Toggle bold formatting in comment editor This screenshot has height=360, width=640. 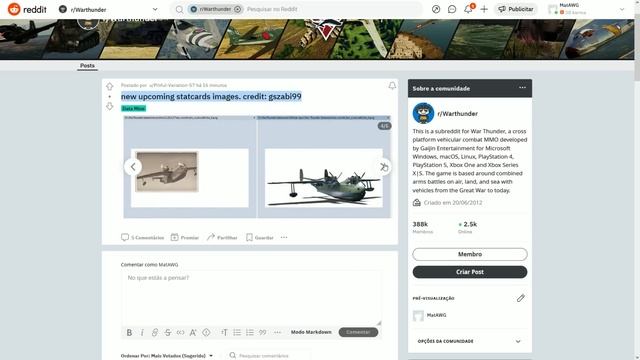(x=129, y=333)
